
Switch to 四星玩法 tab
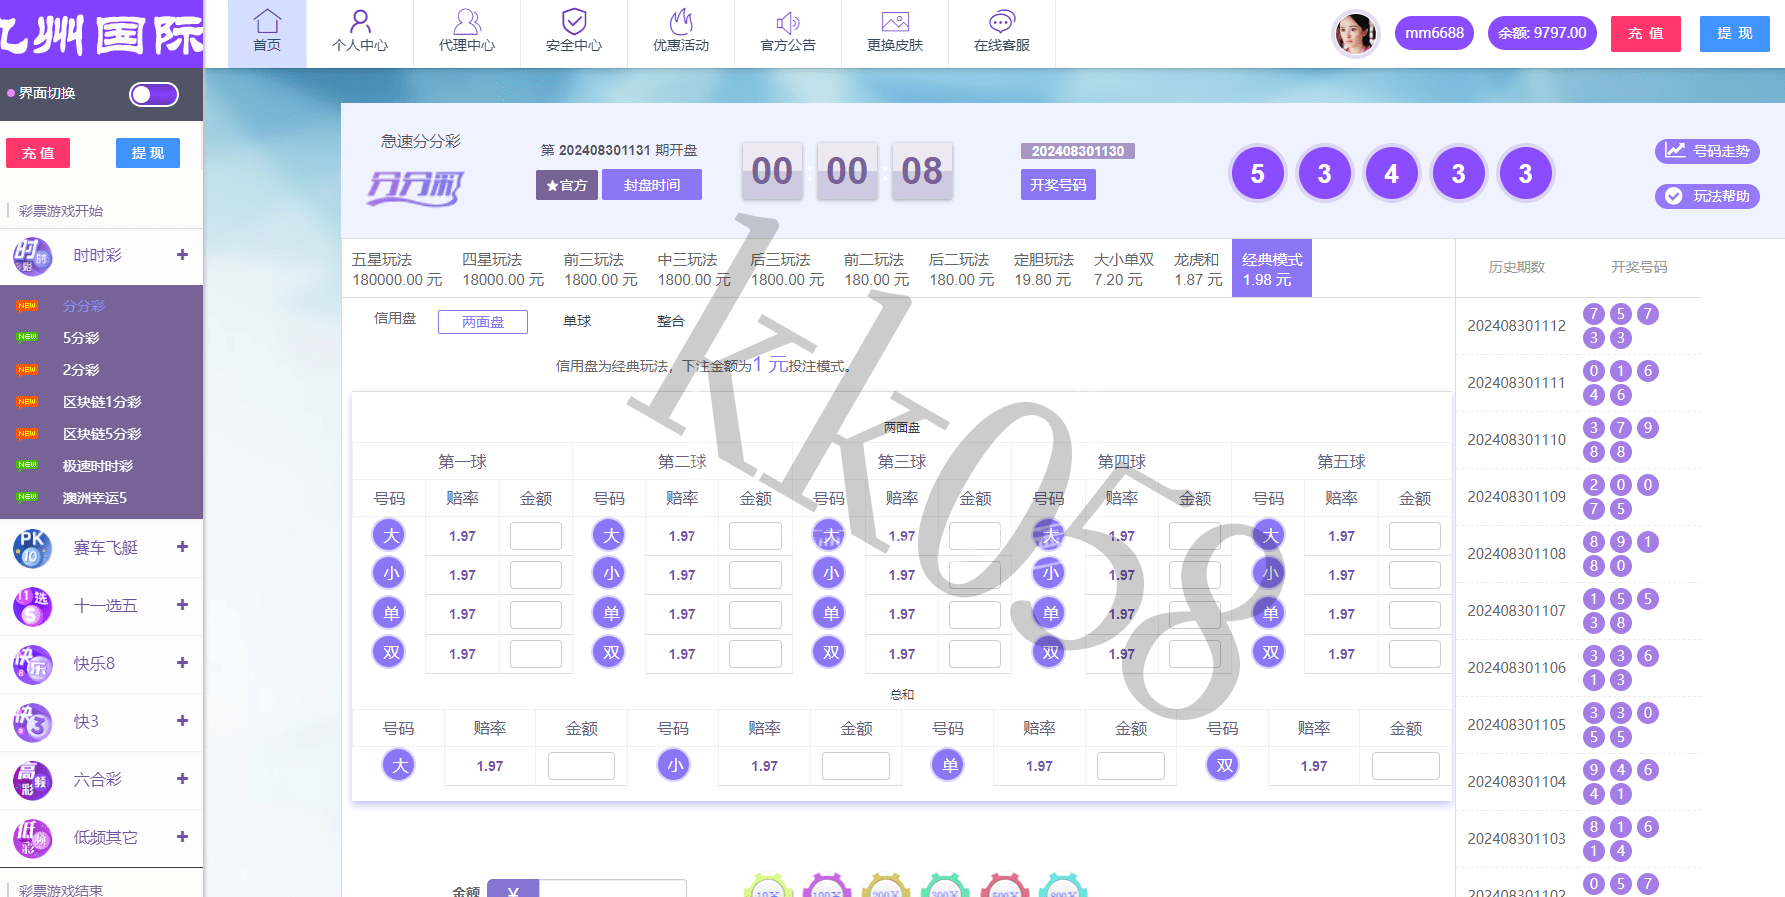[503, 269]
